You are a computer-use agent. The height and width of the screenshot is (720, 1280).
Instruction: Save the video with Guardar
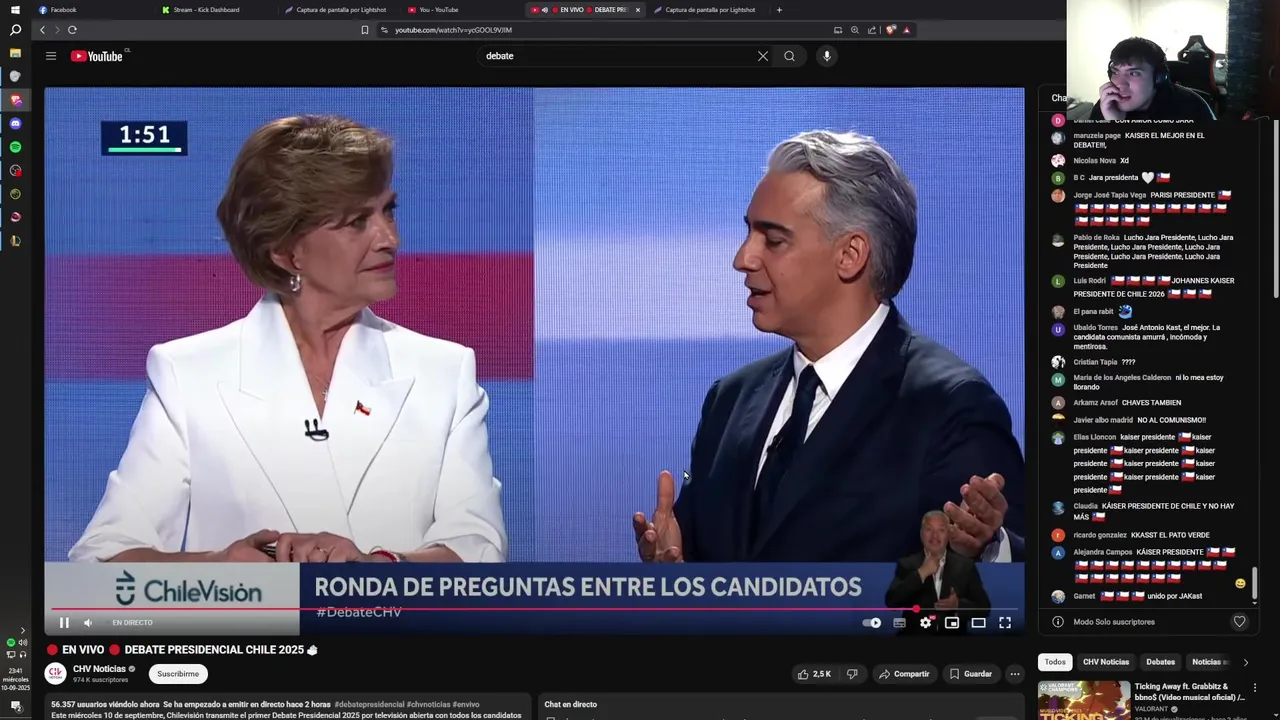tap(970, 674)
